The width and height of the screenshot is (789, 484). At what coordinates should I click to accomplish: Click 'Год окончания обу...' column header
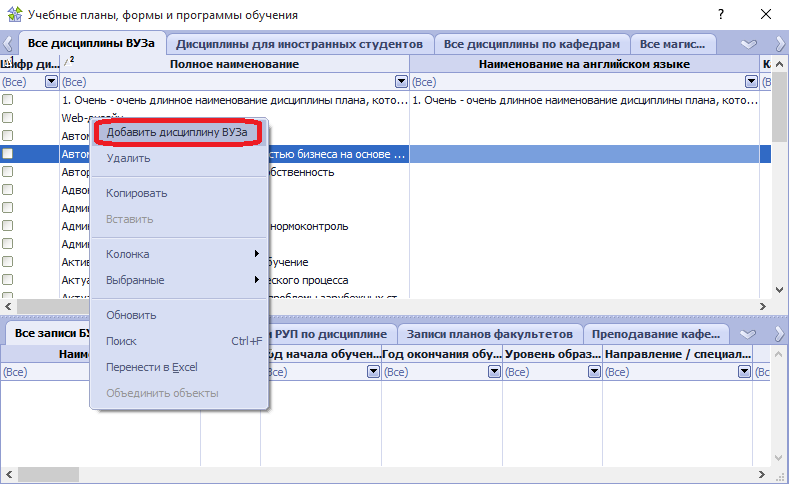(442, 354)
